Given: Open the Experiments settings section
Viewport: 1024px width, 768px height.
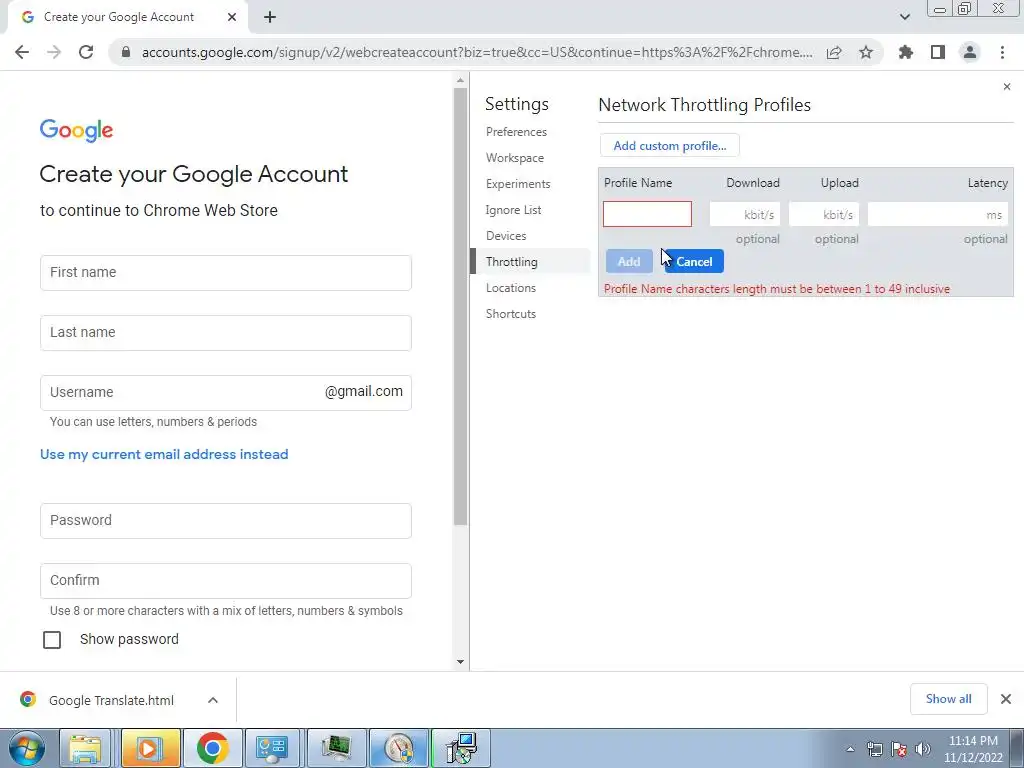Looking at the screenshot, I should [x=518, y=184].
